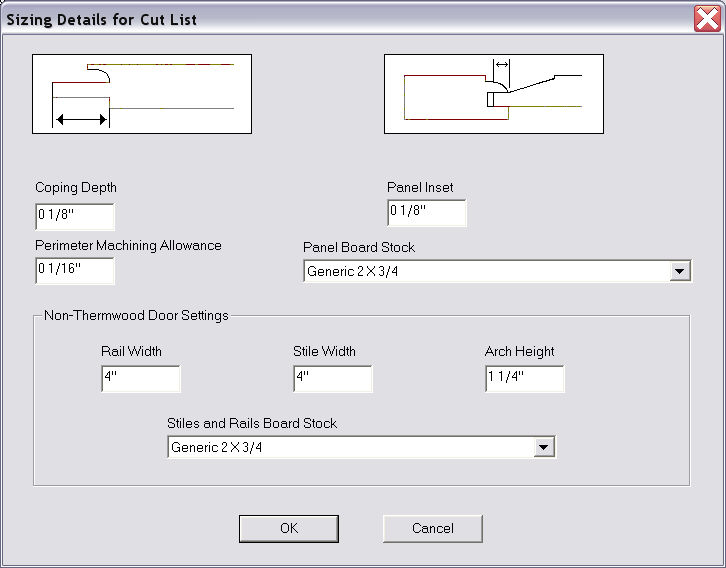Viewport: 726px width, 568px height.
Task: Click the Stile Width label
Action: 324,351
